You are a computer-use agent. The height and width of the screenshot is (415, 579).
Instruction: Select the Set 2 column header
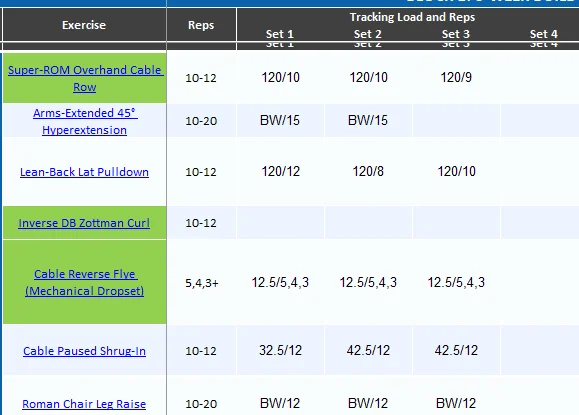click(x=368, y=34)
